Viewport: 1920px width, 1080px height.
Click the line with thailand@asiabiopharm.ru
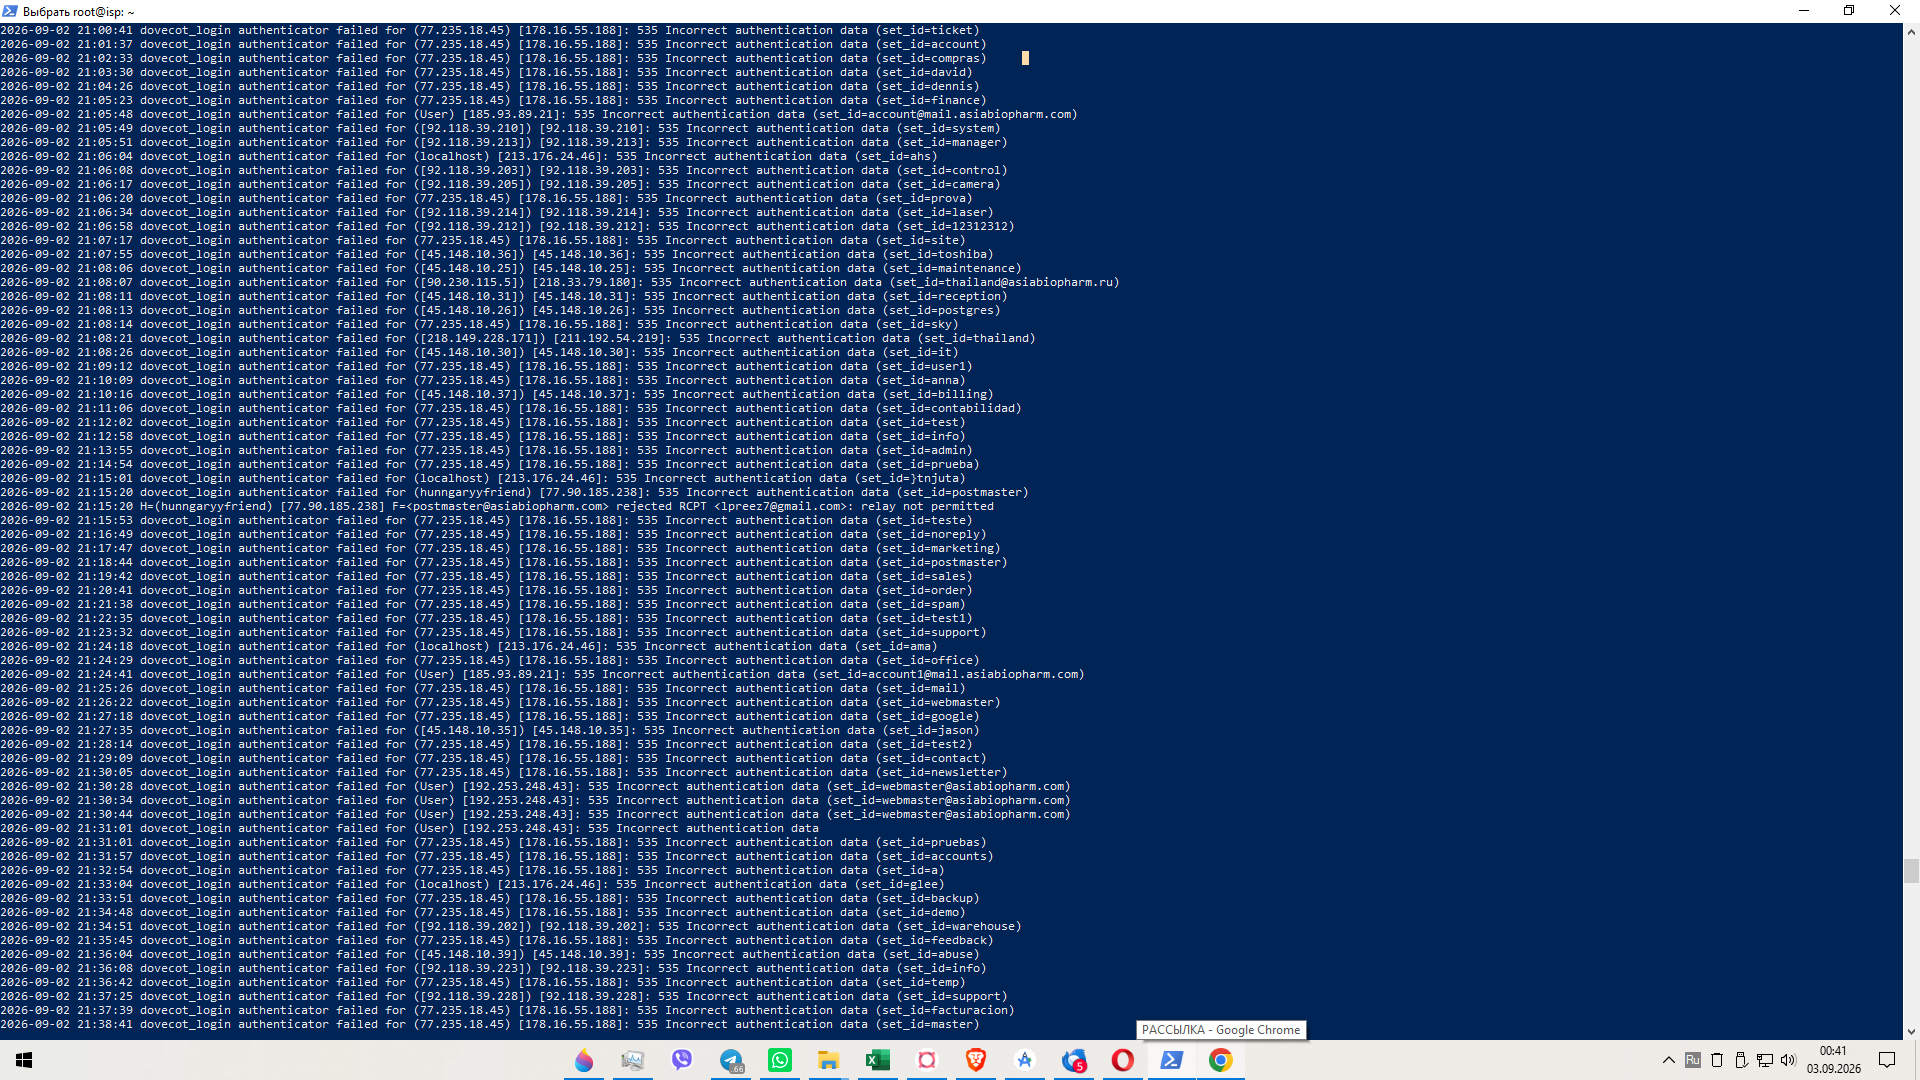click(x=560, y=282)
